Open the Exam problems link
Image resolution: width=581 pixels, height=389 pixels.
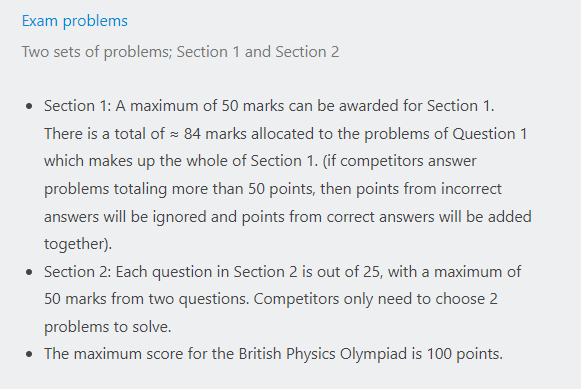pyautogui.click(x=74, y=21)
